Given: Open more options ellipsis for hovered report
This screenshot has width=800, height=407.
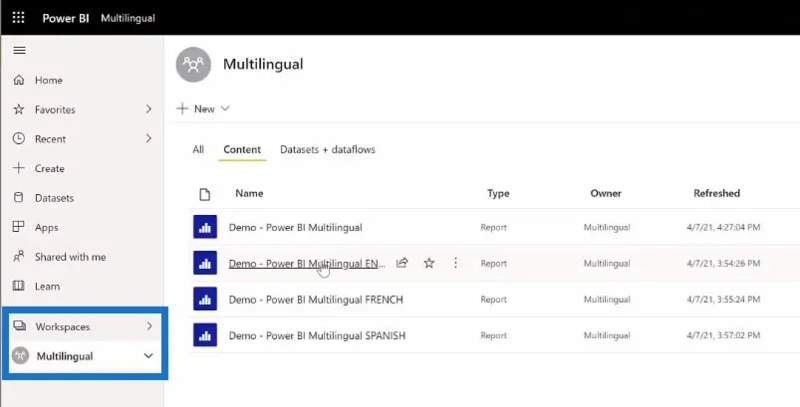Looking at the screenshot, I should pos(455,263).
